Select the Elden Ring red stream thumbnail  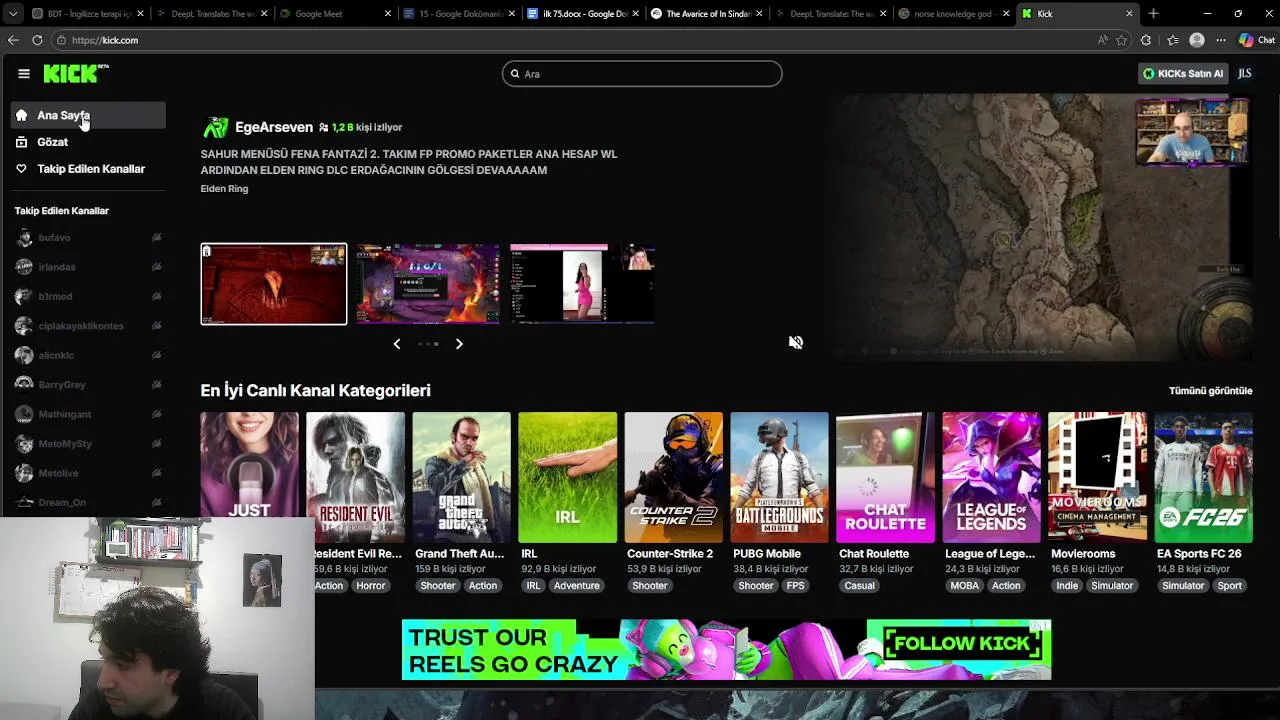pyautogui.click(x=274, y=284)
